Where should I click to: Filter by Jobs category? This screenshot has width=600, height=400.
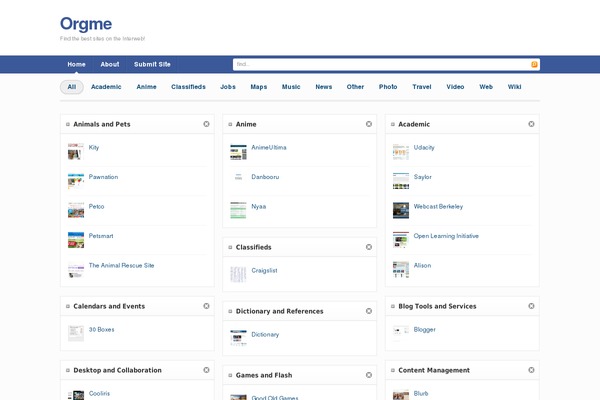(x=228, y=87)
